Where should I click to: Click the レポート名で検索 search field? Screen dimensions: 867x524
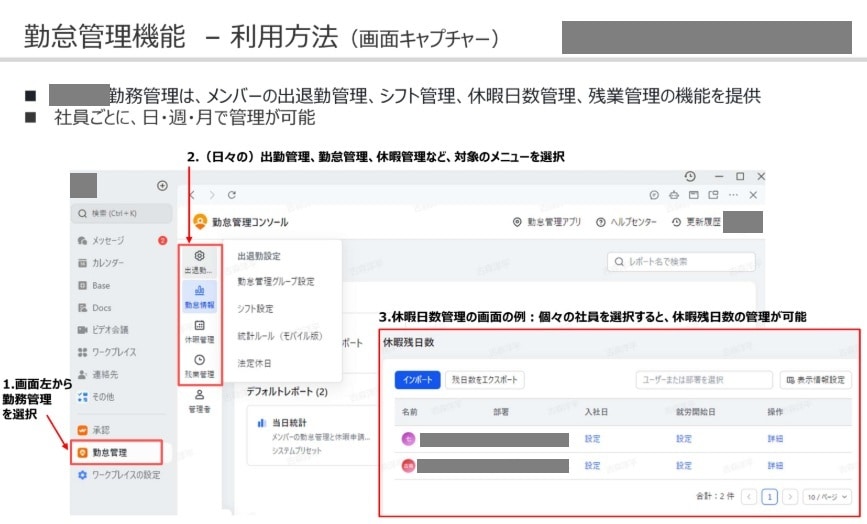(x=681, y=261)
